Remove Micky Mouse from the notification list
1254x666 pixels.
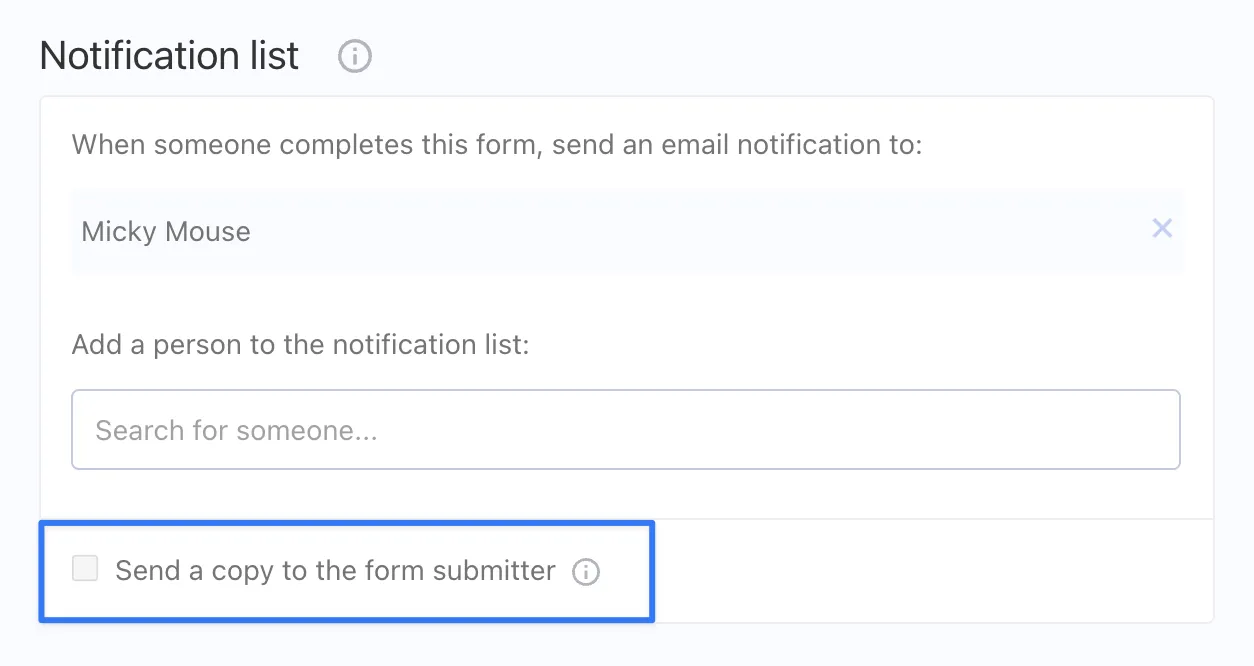click(x=1161, y=229)
